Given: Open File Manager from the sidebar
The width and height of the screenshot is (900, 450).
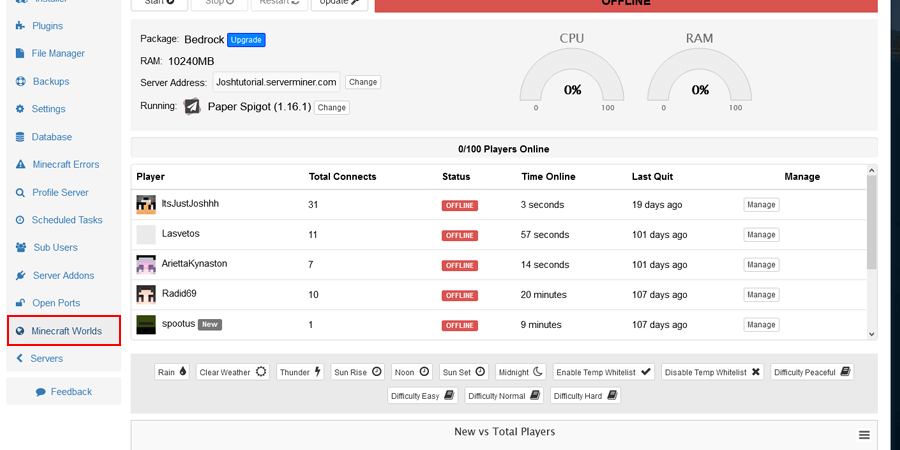Looking at the screenshot, I should point(58,53).
